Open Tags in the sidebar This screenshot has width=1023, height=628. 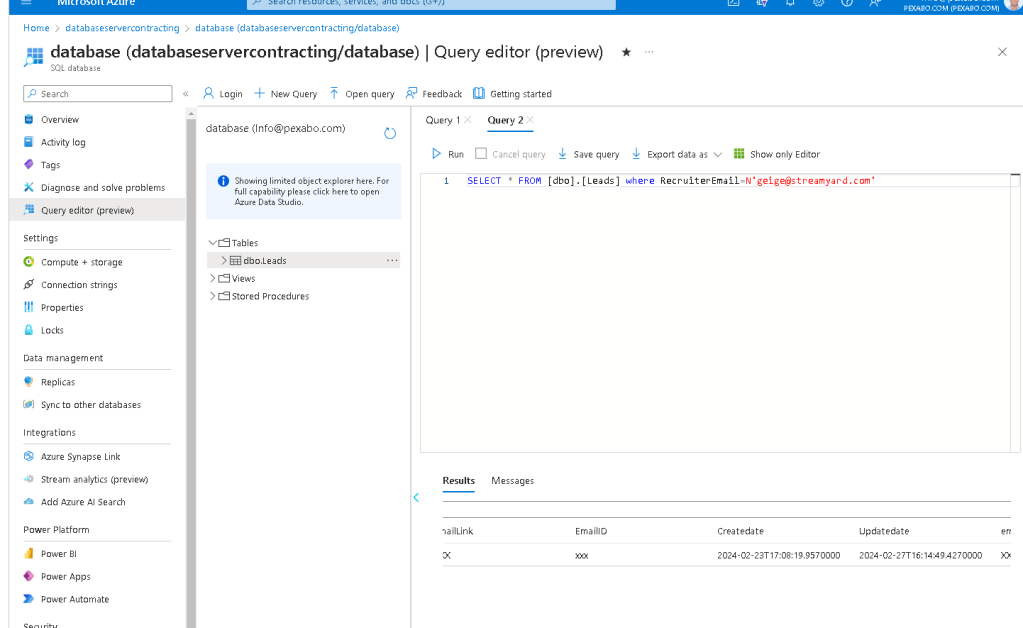[x=50, y=165]
